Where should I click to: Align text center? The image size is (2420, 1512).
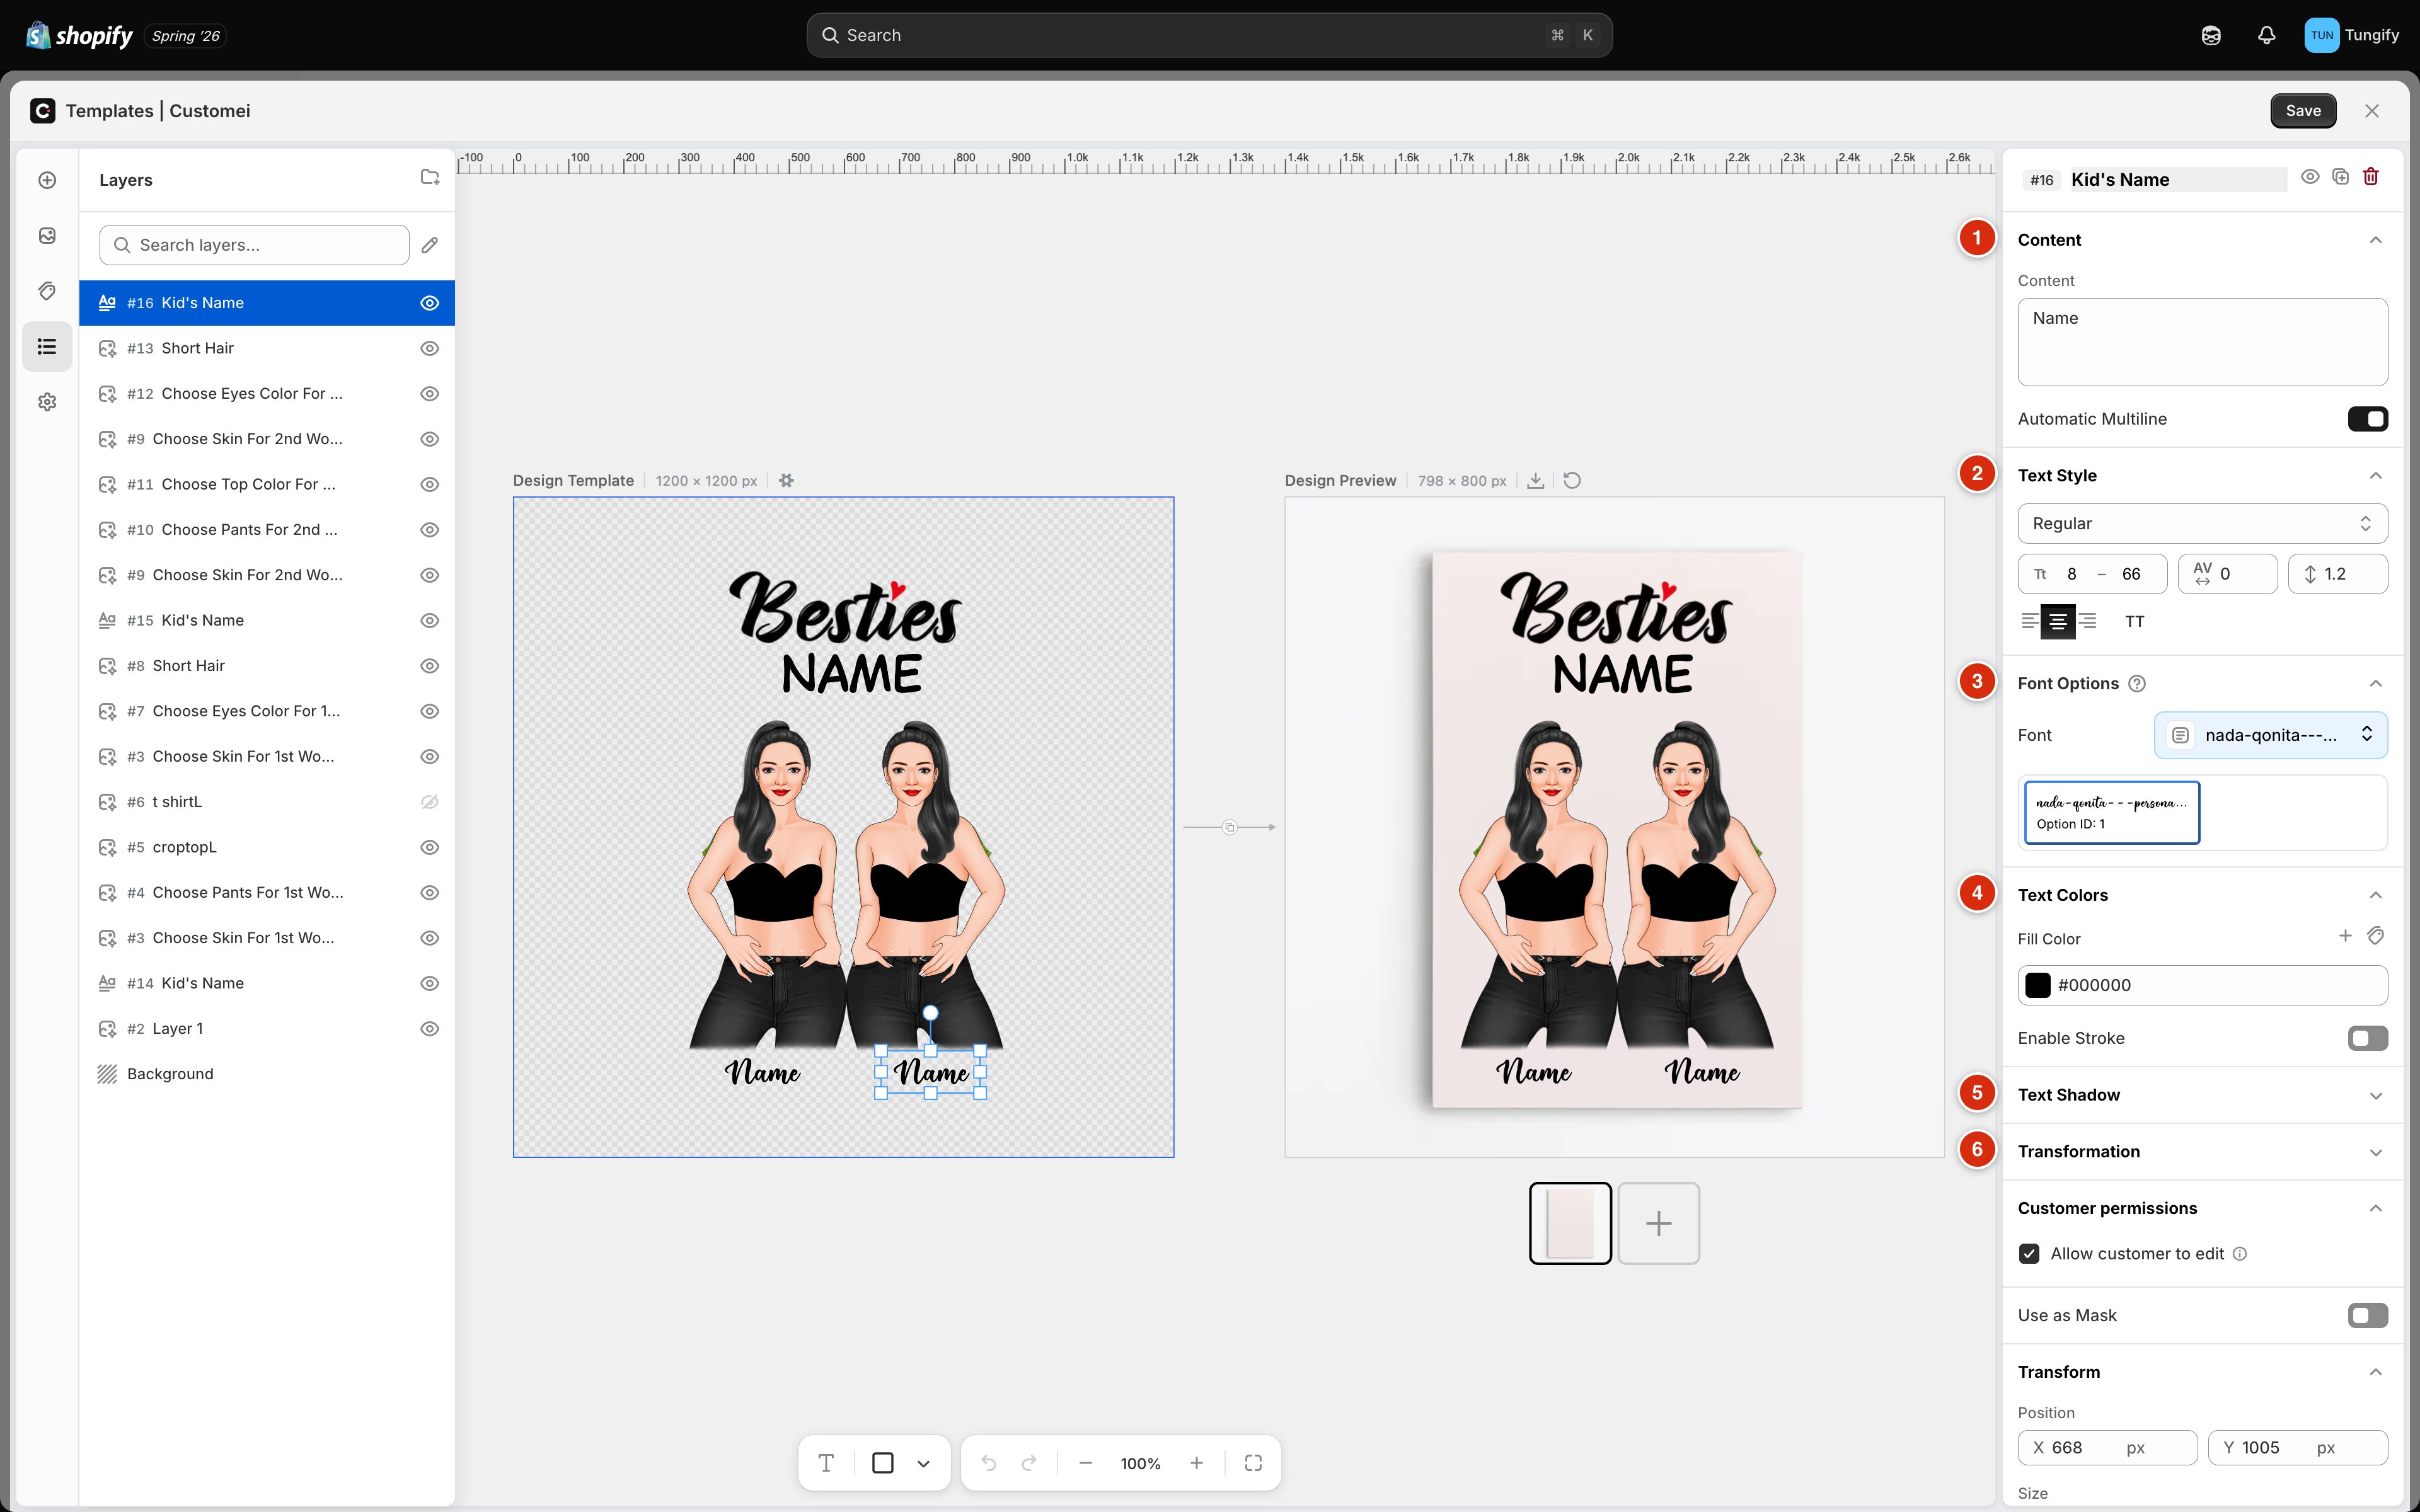pos(2058,621)
